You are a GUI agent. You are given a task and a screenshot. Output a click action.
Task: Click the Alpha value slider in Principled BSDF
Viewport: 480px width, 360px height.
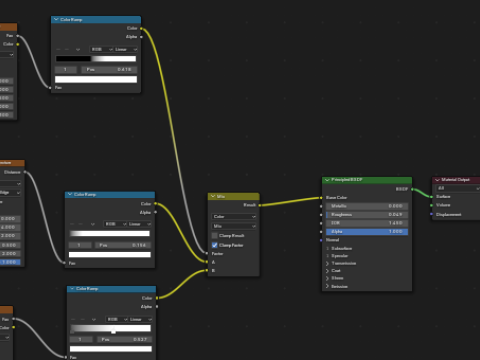(367, 231)
